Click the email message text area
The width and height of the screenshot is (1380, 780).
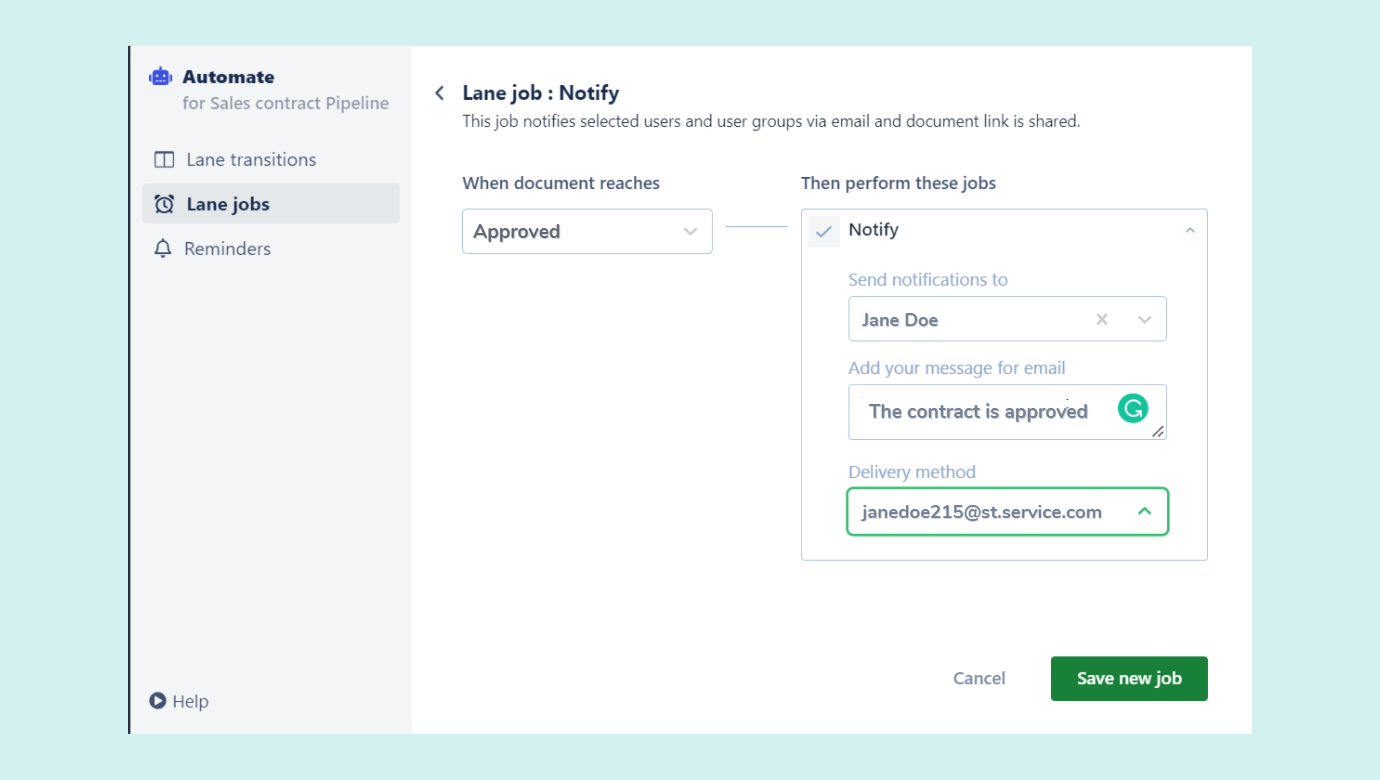click(980, 411)
